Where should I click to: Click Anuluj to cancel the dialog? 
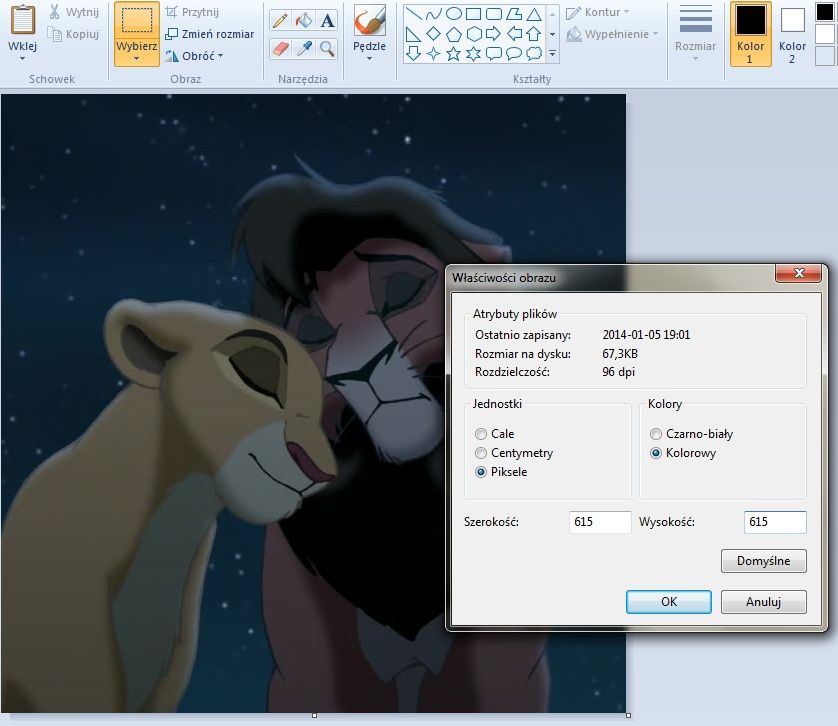pyautogui.click(x=764, y=602)
